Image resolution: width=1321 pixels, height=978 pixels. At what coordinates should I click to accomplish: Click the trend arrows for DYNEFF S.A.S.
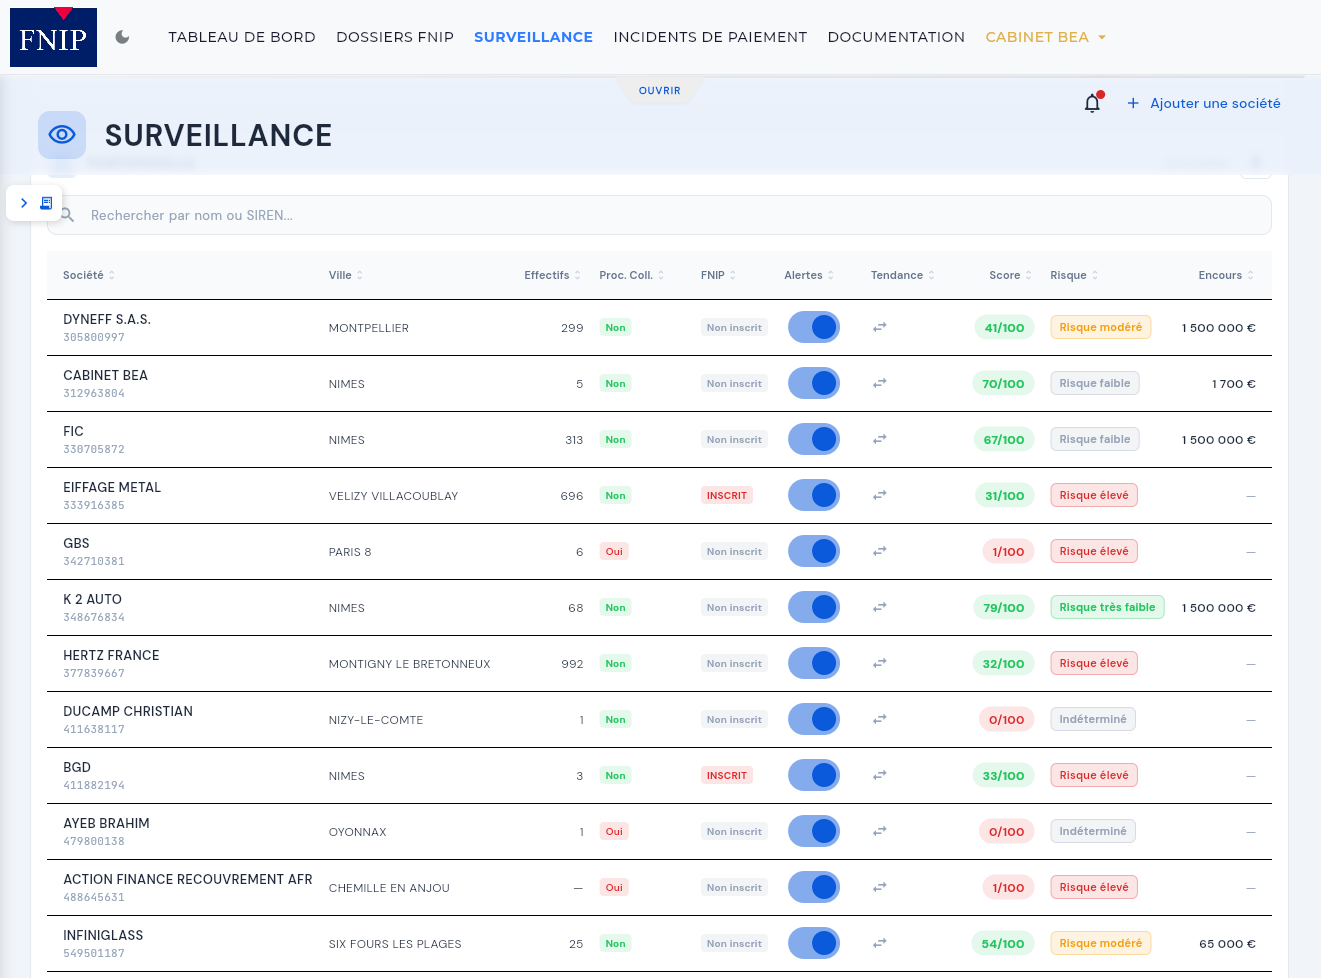(x=880, y=327)
